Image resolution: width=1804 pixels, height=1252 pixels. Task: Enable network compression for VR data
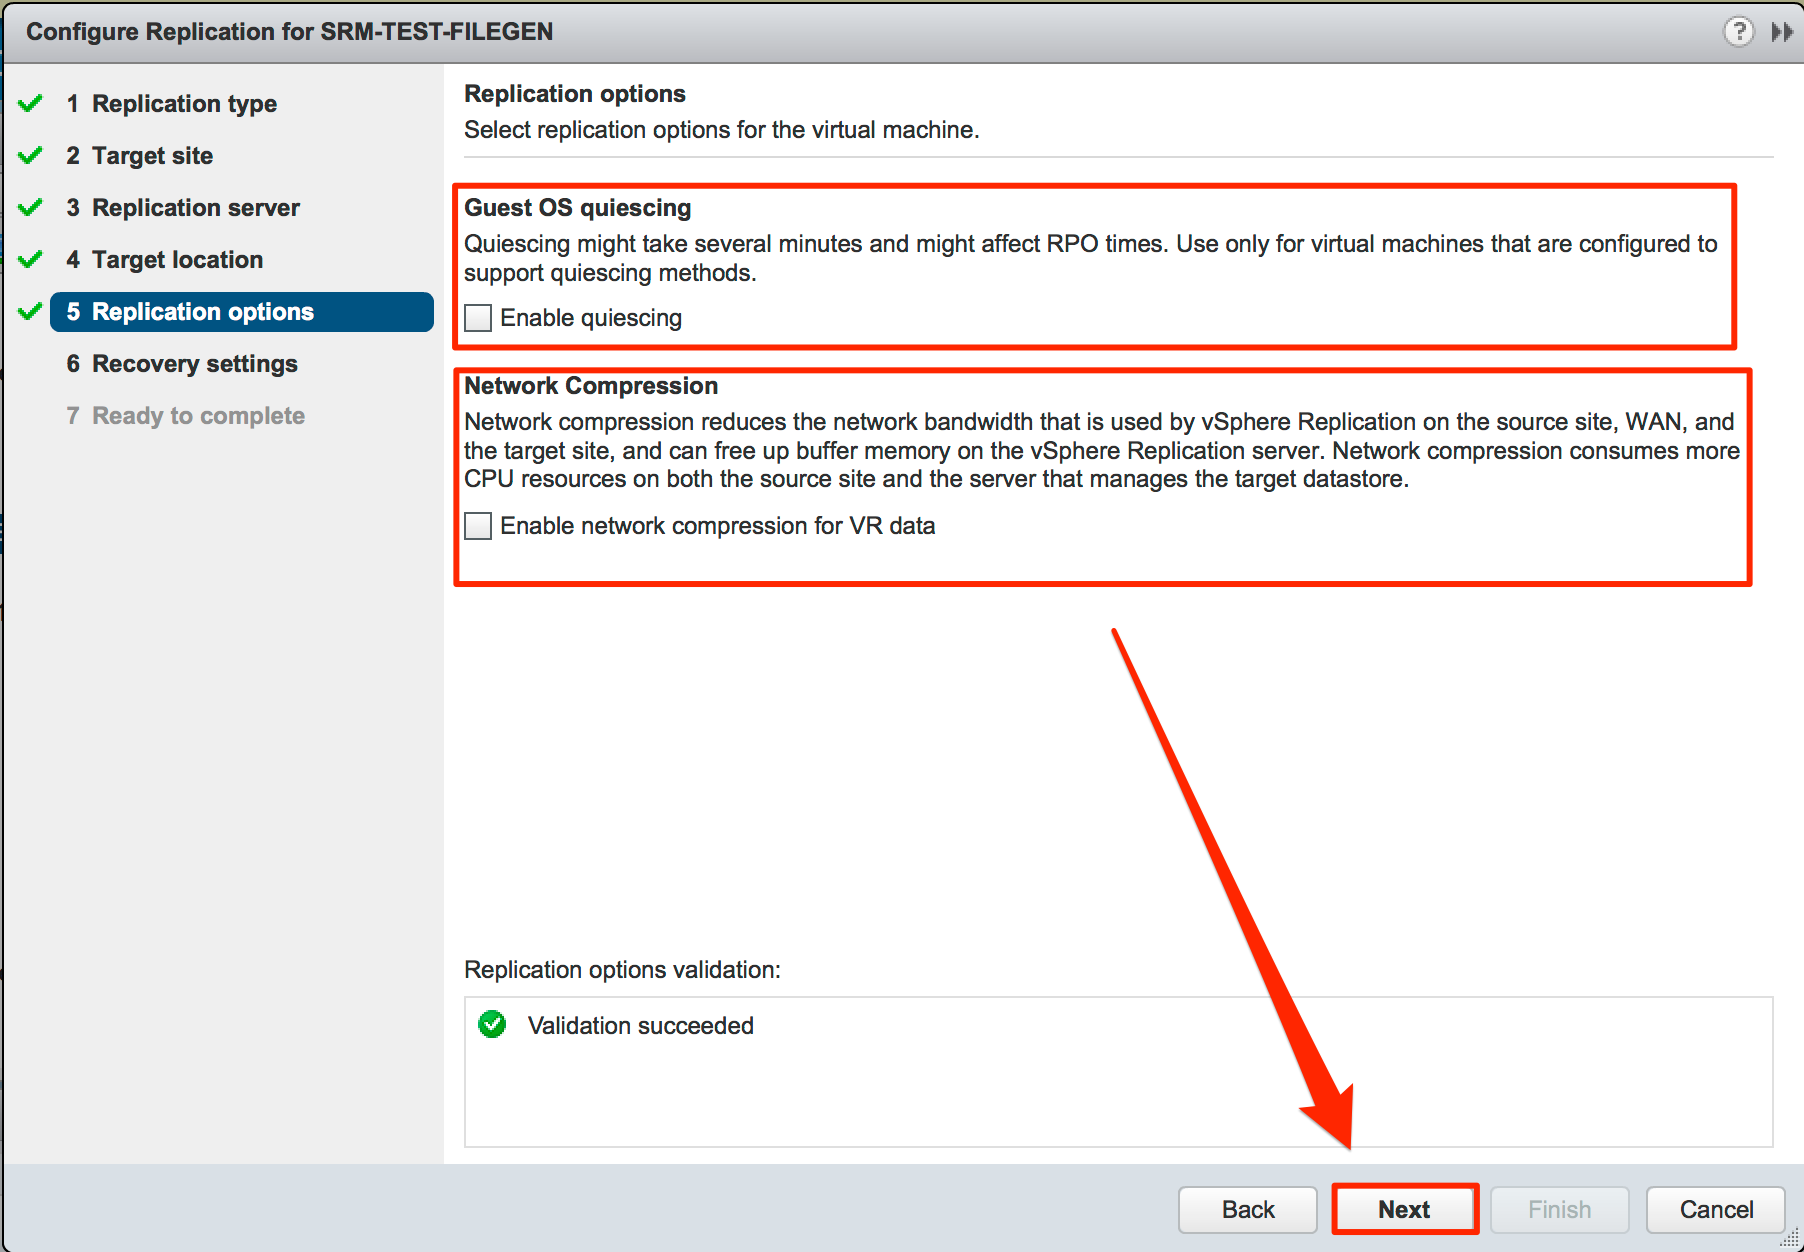click(477, 525)
